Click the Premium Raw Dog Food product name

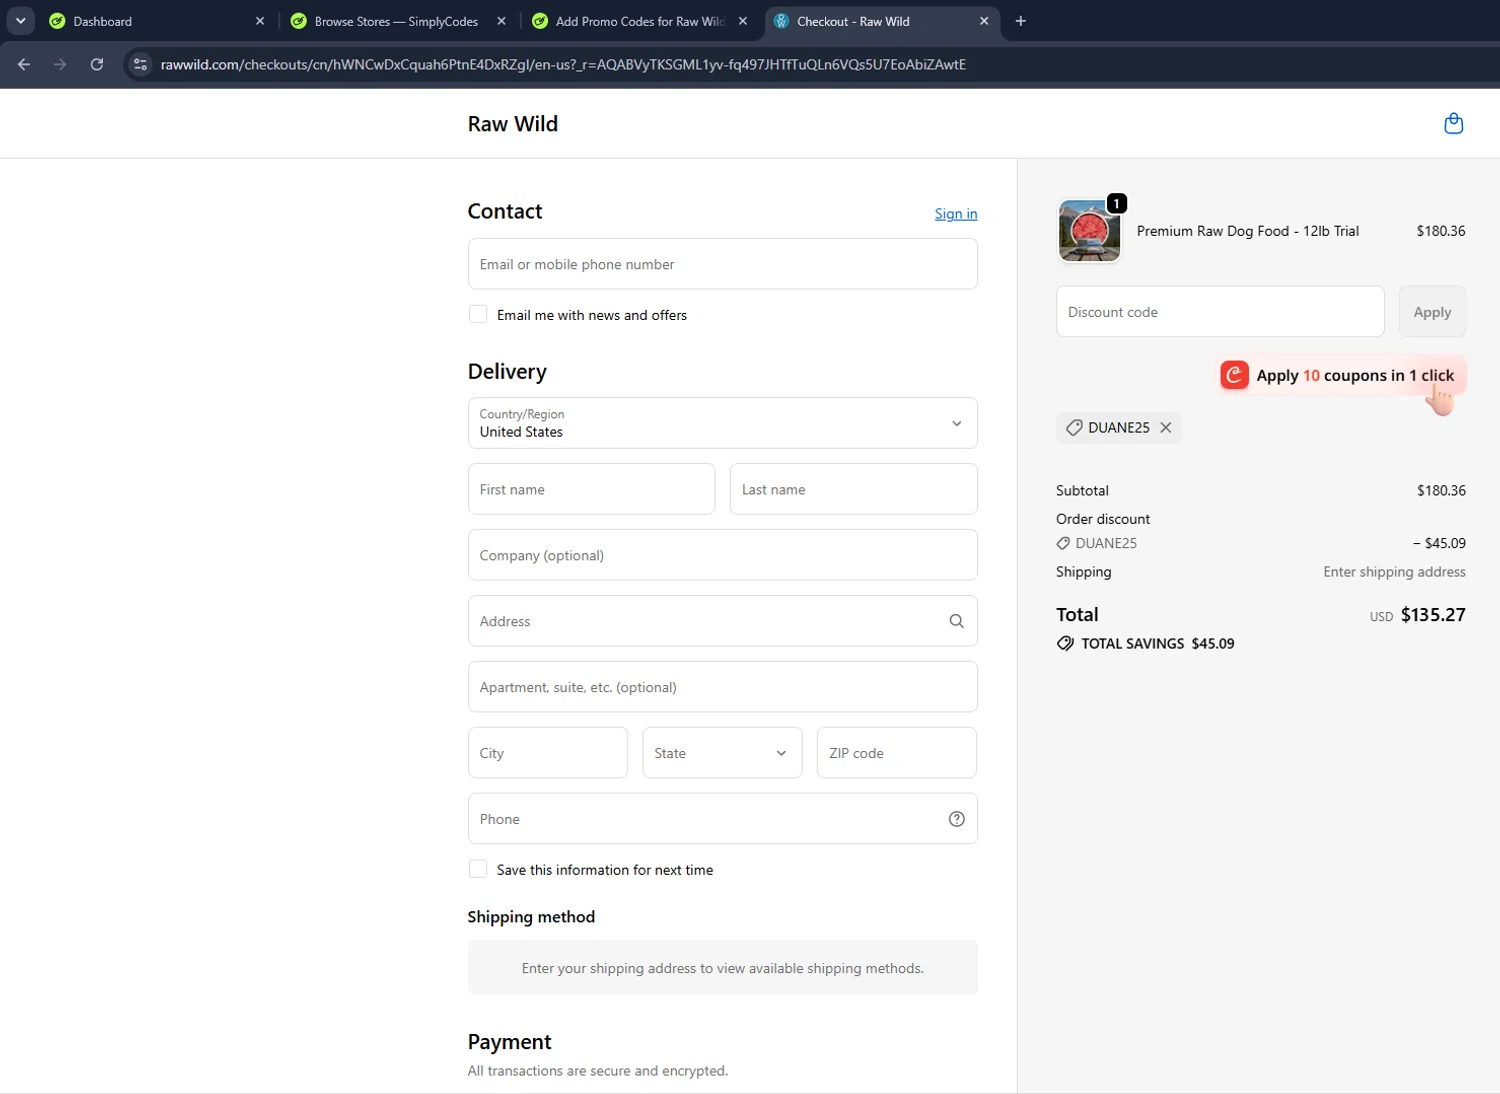pos(1247,231)
